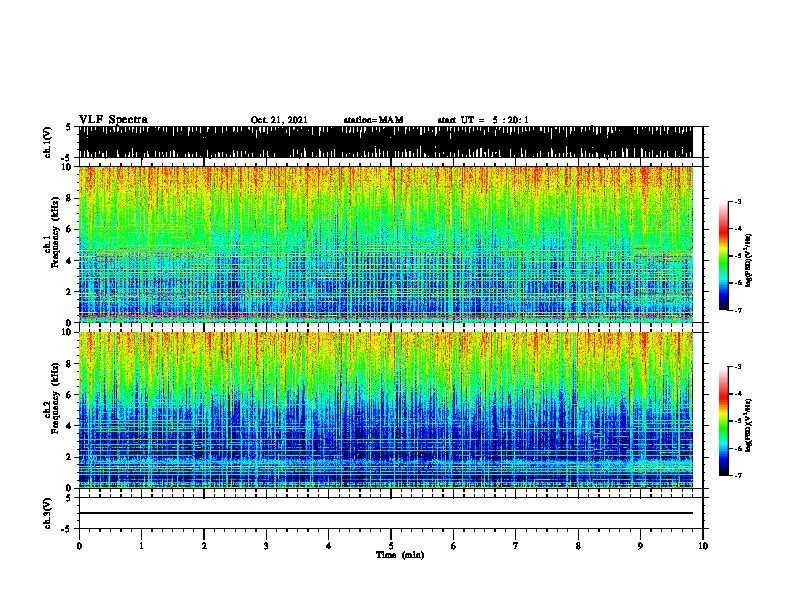Click the "2" kHz tick on ch.2 frequency axis
The width and height of the screenshot is (792, 612).
(70, 457)
